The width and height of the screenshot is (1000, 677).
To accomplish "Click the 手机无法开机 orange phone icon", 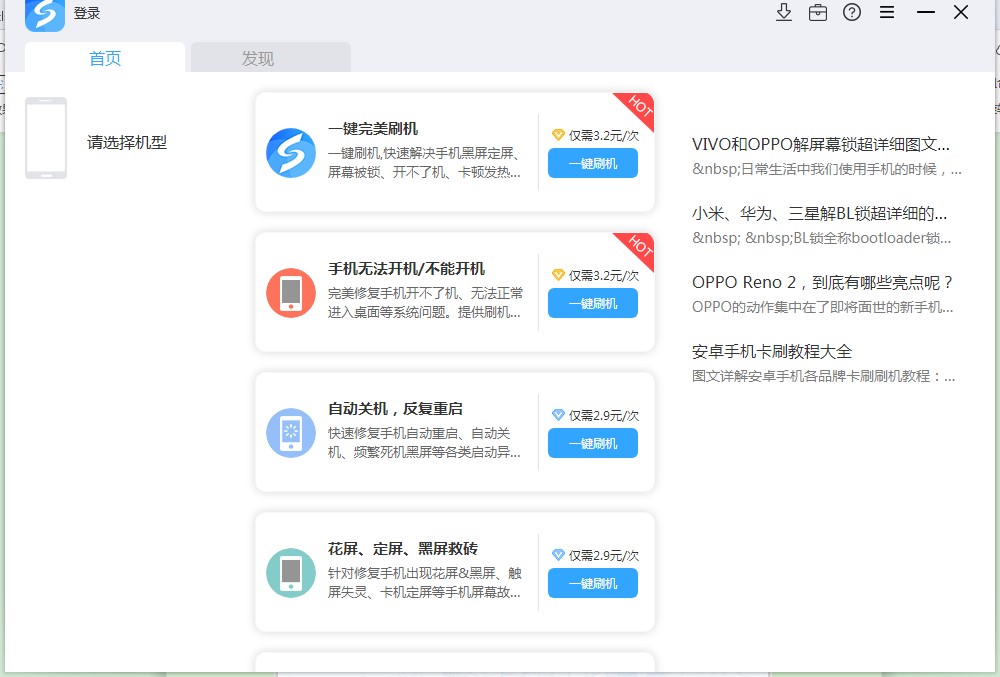I will (x=291, y=293).
